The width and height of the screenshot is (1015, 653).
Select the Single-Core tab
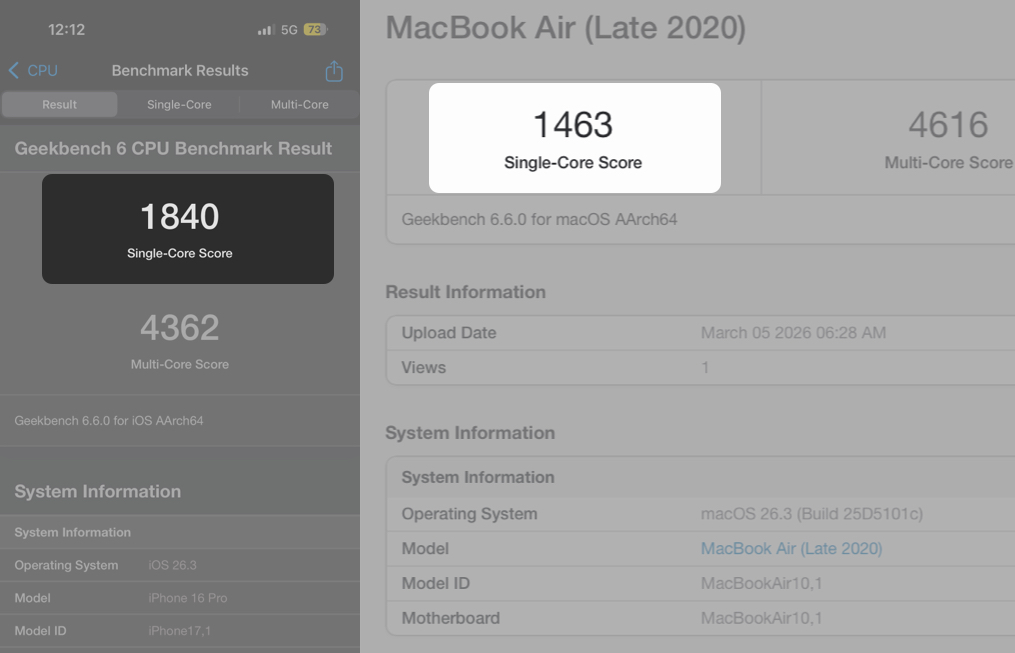pyautogui.click(x=179, y=104)
